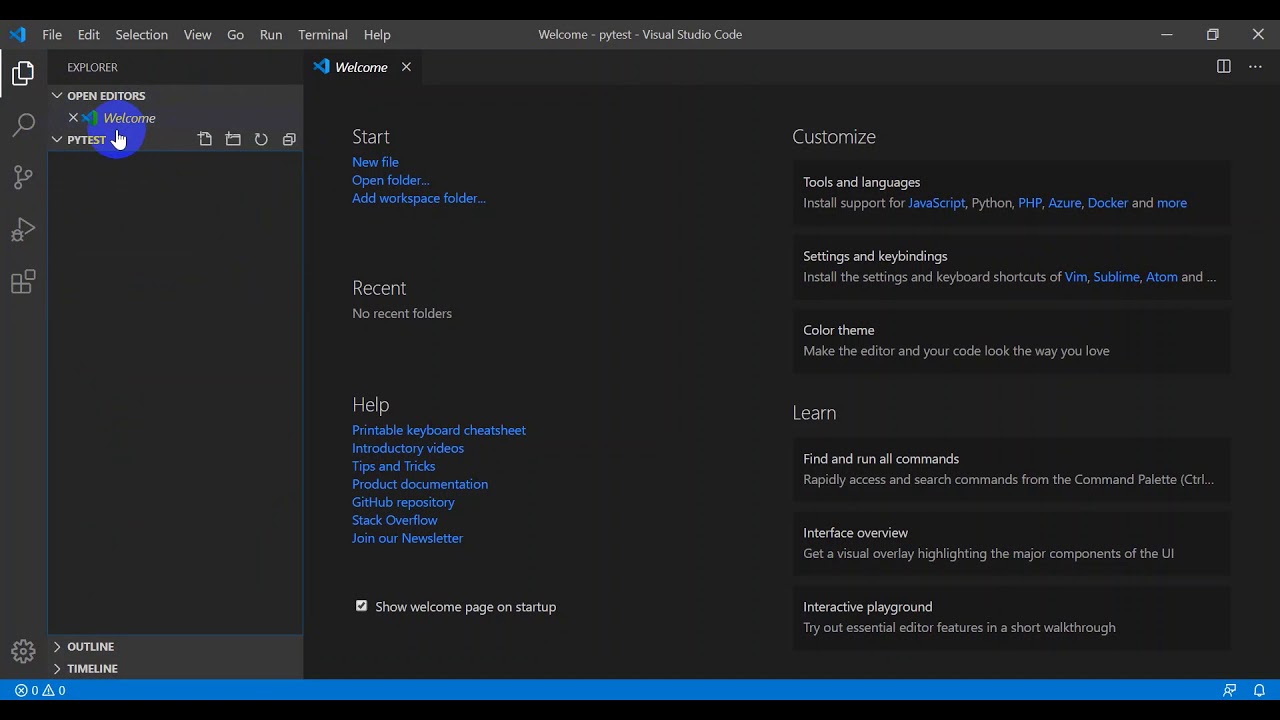Click the New File icon in PYTEST header
This screenshot has width=1280, height=720.
pos(205,140)
